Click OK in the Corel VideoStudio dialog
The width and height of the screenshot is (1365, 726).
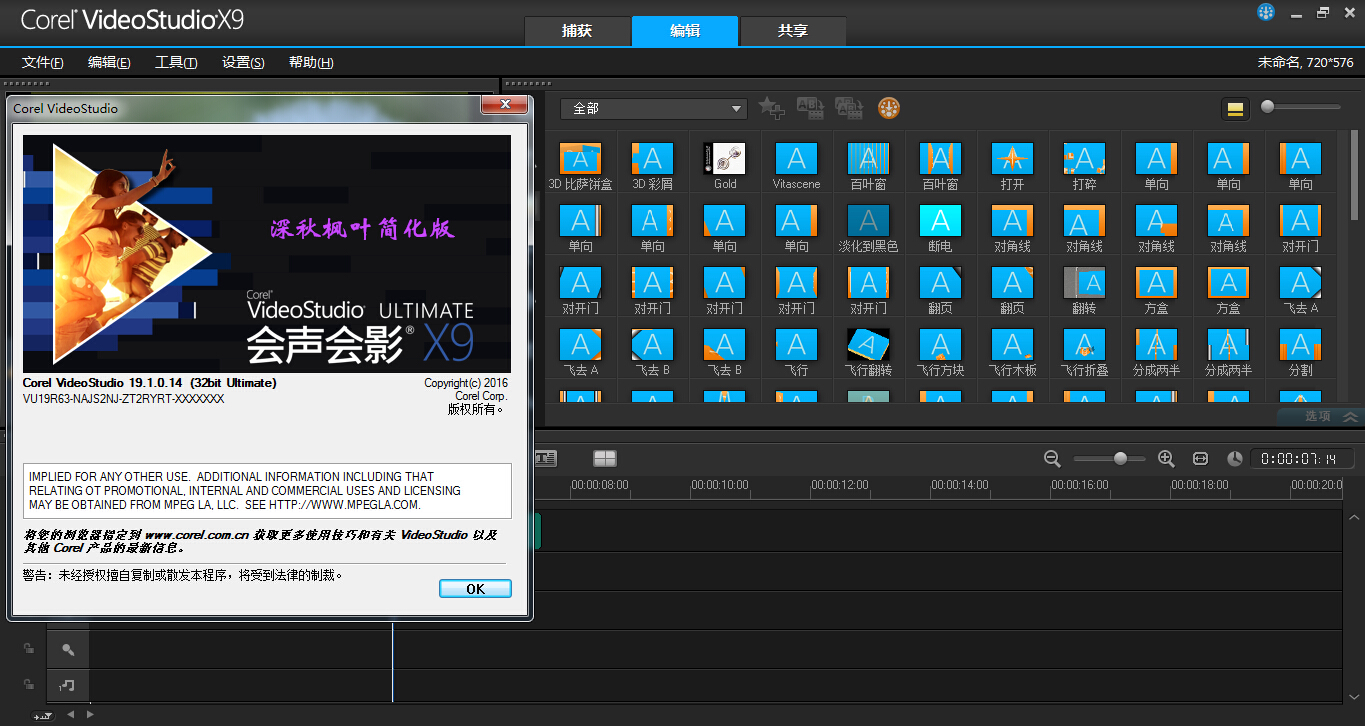[x=475, y=589]
